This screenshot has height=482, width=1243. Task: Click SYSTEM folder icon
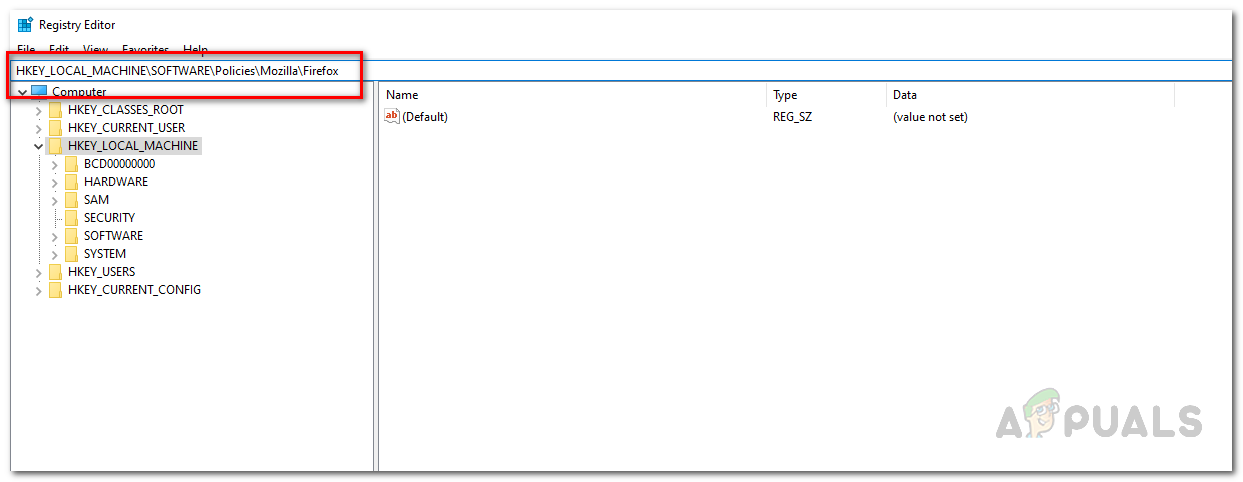point(71,254)
